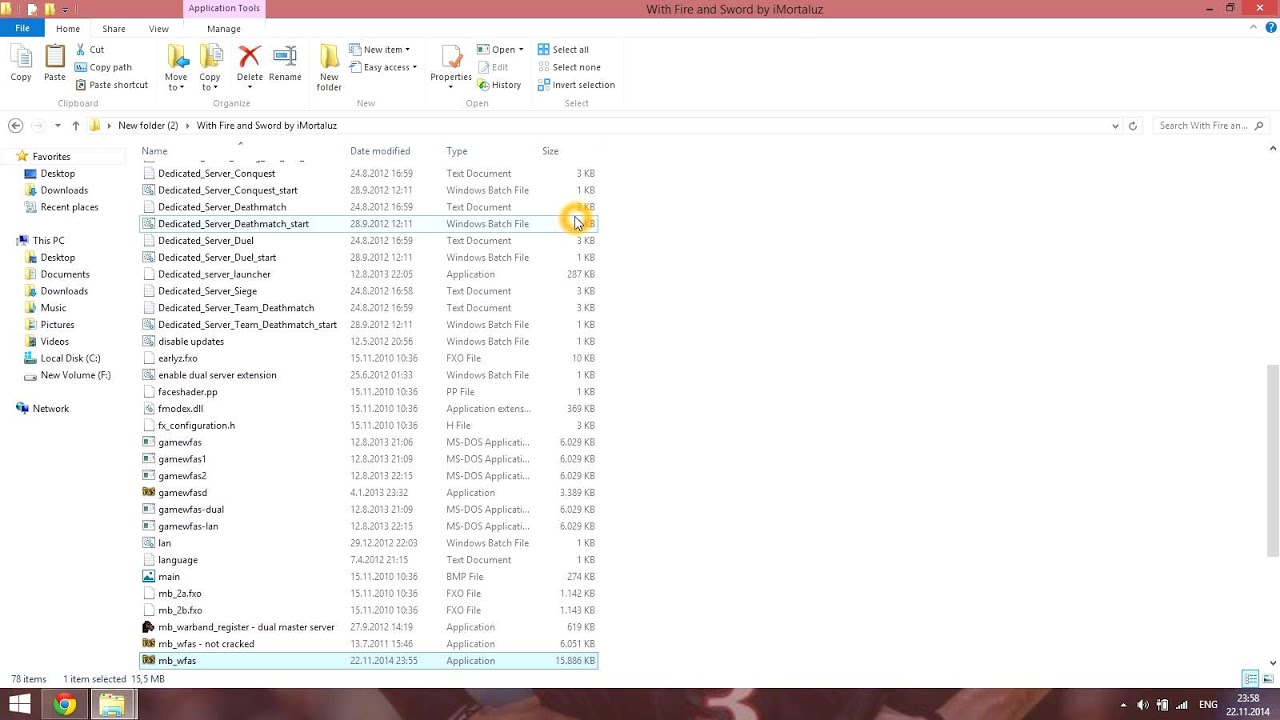Cut the selected file with the scissors button
This screenshot has height=720, width=1280.
[x=89, y=49]
